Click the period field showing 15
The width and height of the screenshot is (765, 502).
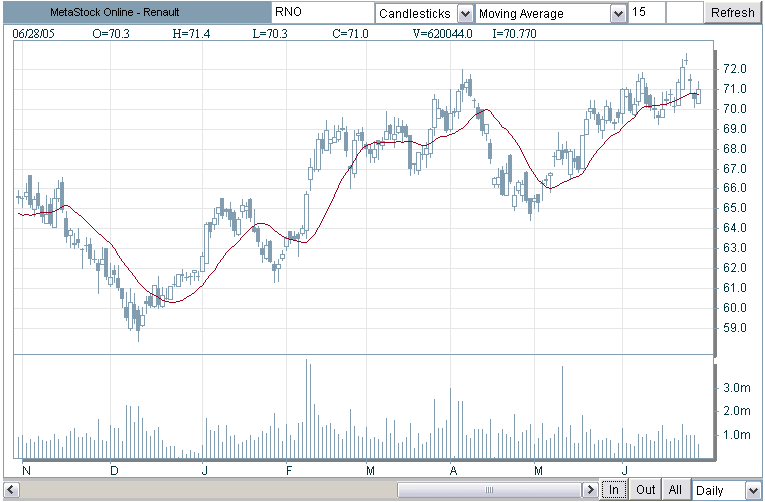(x=647, y=13)
